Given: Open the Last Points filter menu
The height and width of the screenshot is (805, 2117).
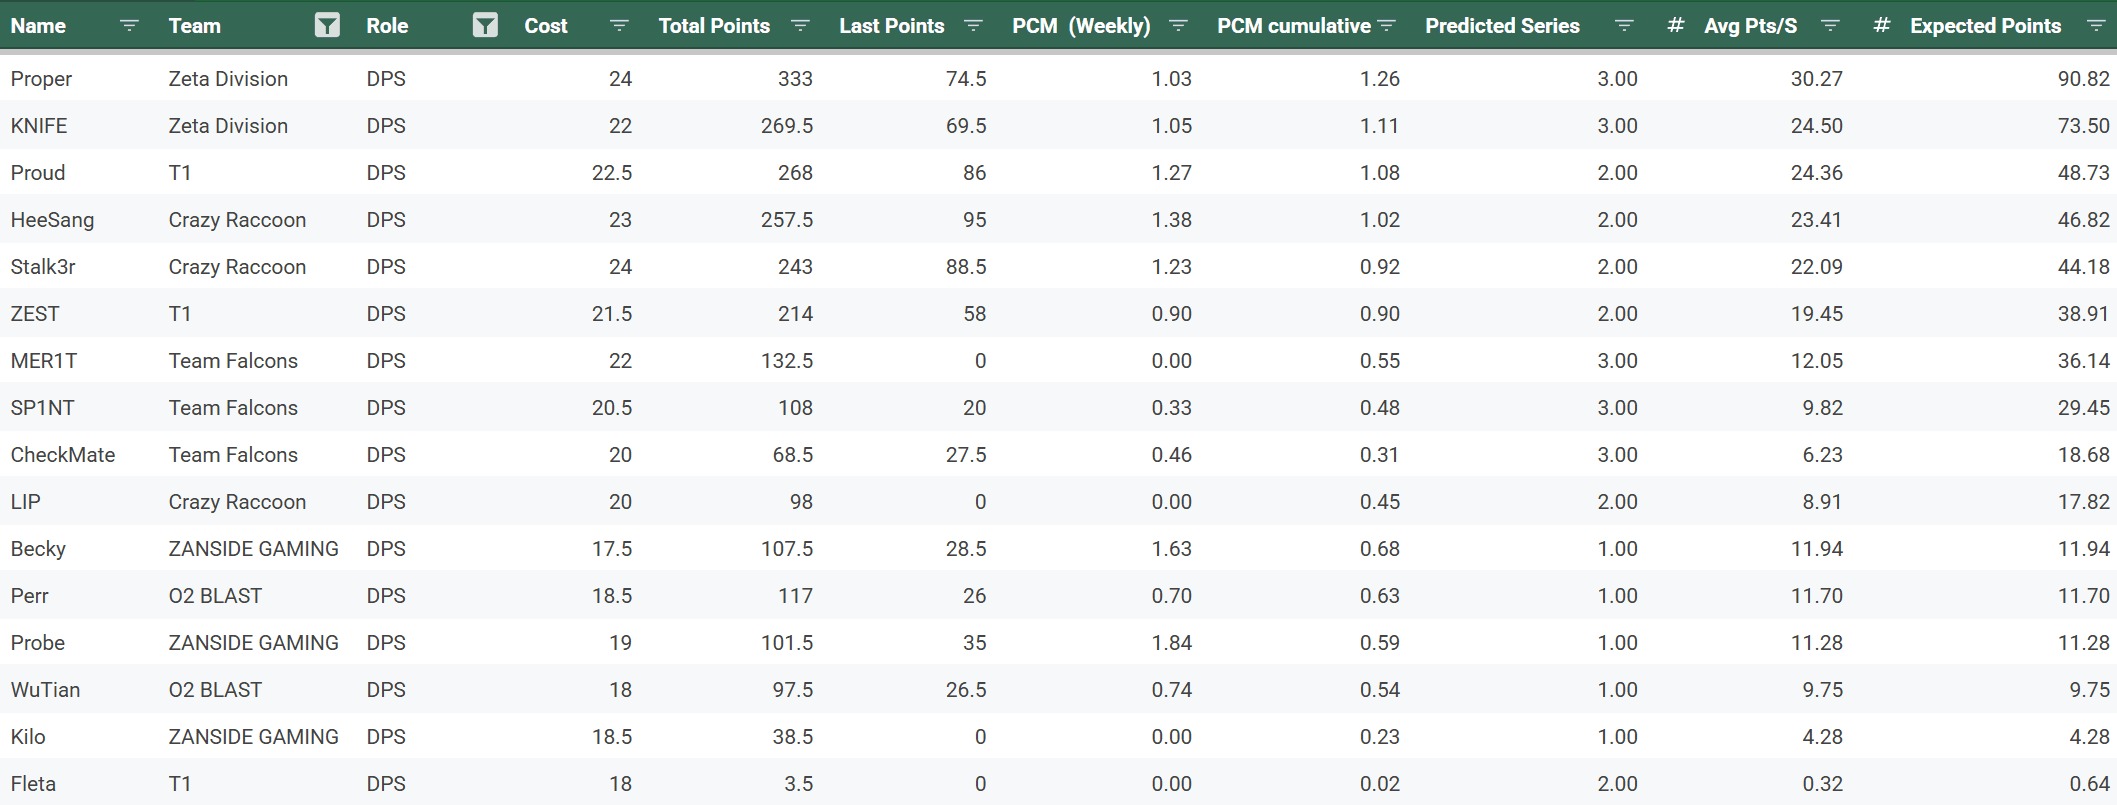Looking at the screenshot, I should (x=973, y=26).
